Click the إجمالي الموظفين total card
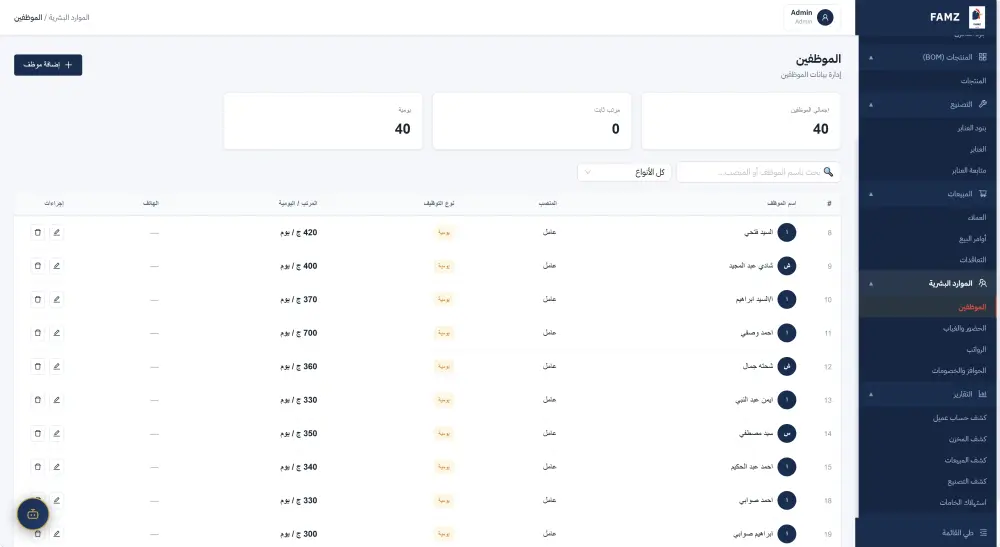The width and height of the screenshot is (1000, 547). tap(740, 121)
